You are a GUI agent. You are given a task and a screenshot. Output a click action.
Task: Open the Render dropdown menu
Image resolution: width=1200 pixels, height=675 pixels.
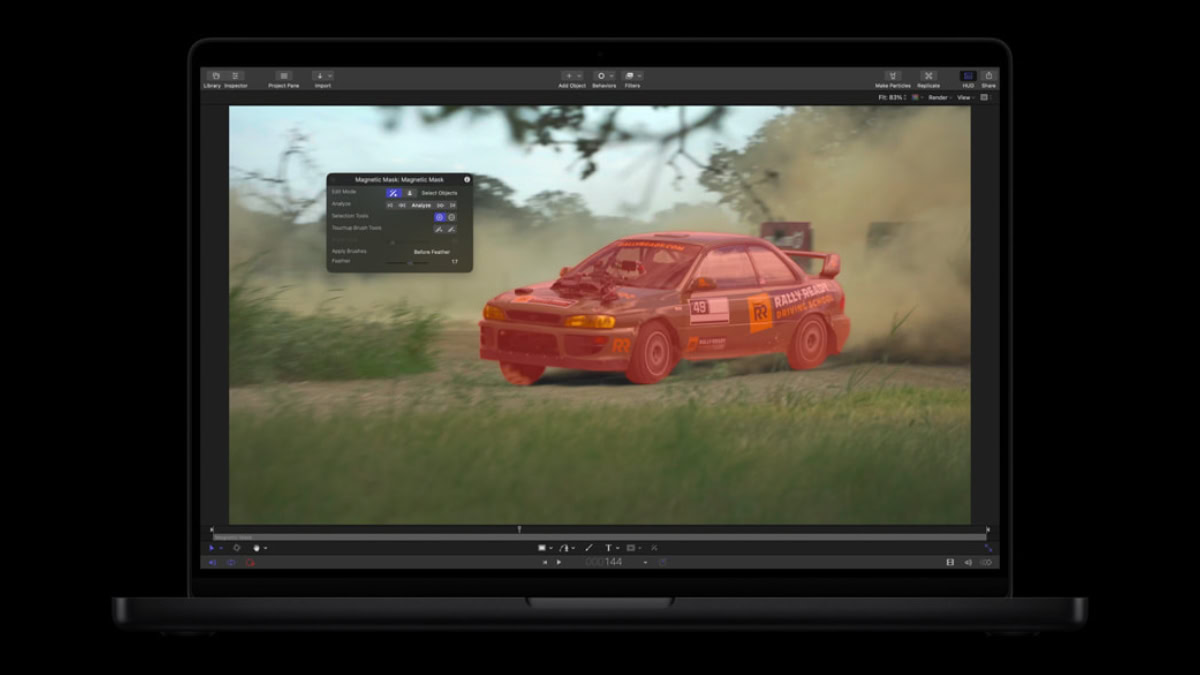tap(941, 97)
